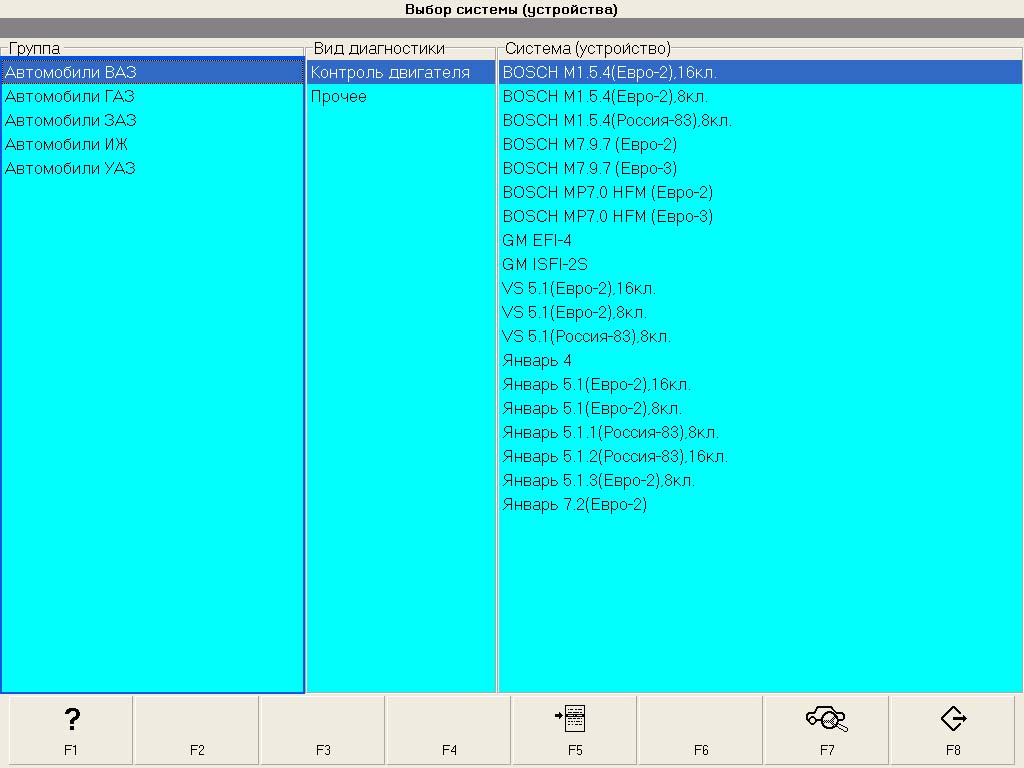Choose diagnostics type Контроль двигателя
1024x768 pixels.
coord(401,72)
